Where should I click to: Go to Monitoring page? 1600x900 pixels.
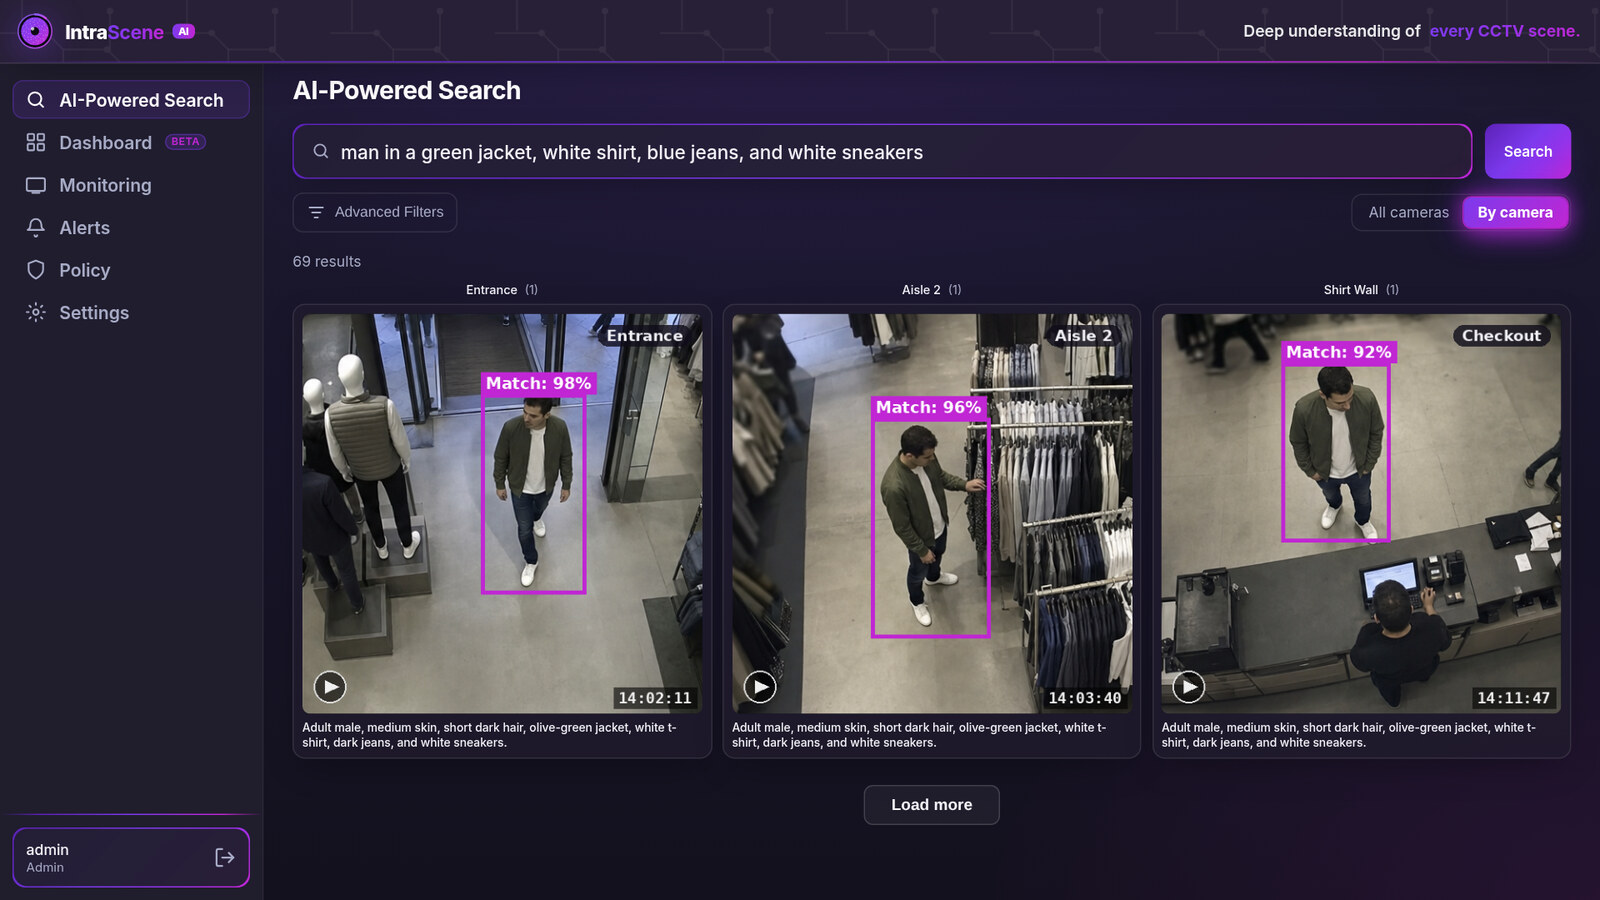point(131,185)
